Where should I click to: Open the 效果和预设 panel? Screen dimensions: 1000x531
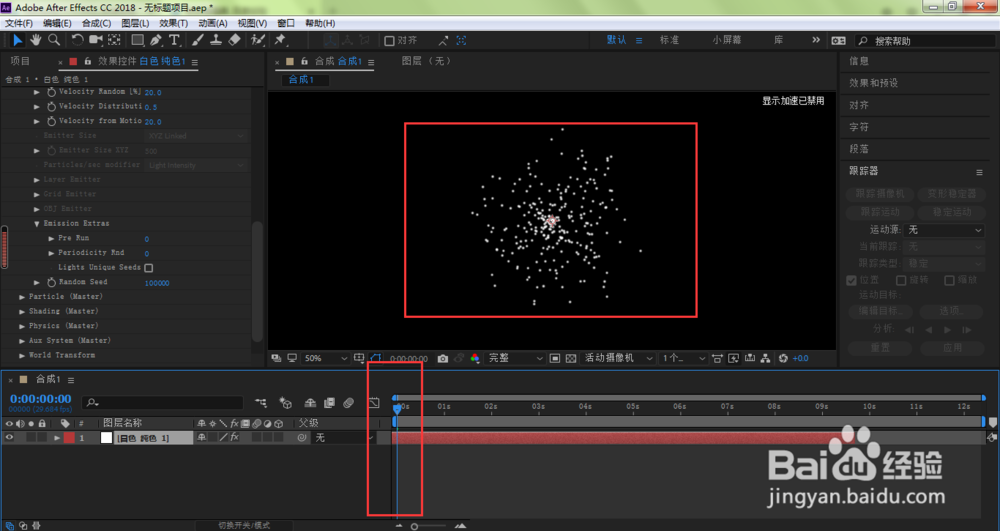pos(873,83)
